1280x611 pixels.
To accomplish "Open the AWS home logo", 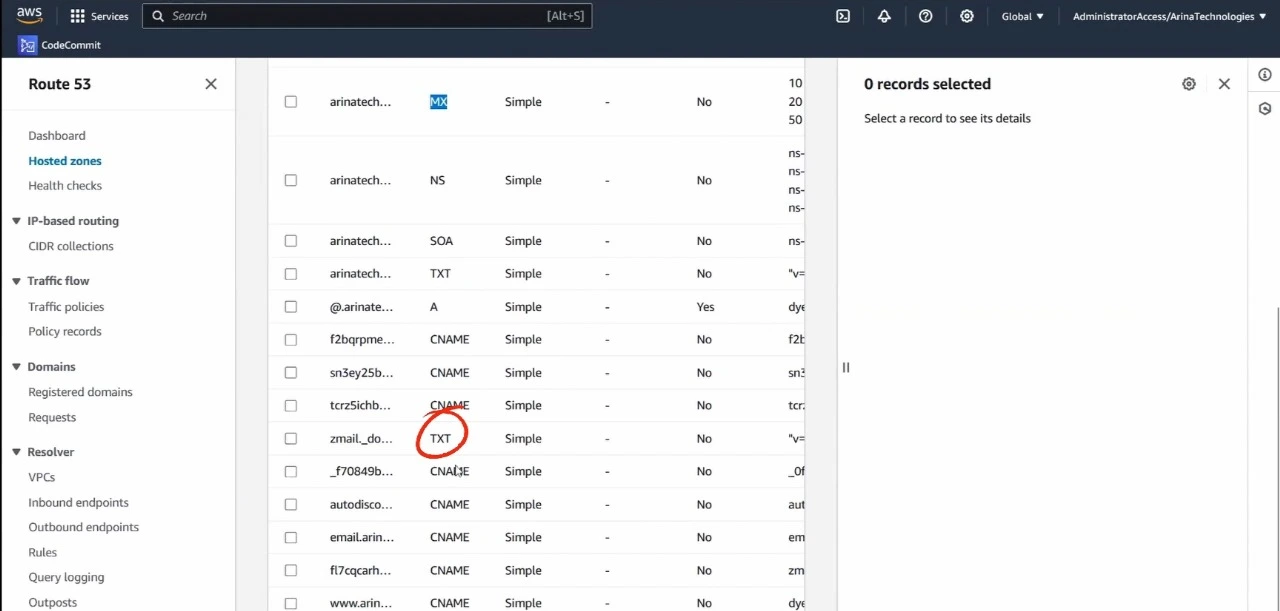I will pyautogui.click(x=29, y=15).
